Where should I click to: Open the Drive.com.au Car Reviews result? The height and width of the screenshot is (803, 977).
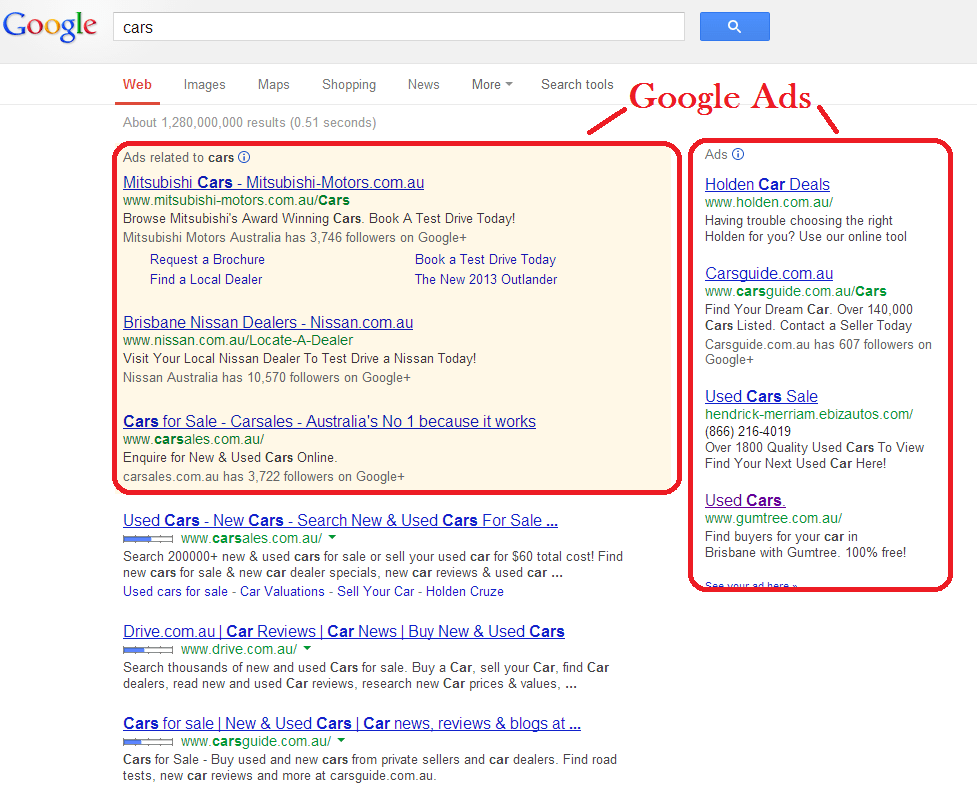(x=344, y=631)
